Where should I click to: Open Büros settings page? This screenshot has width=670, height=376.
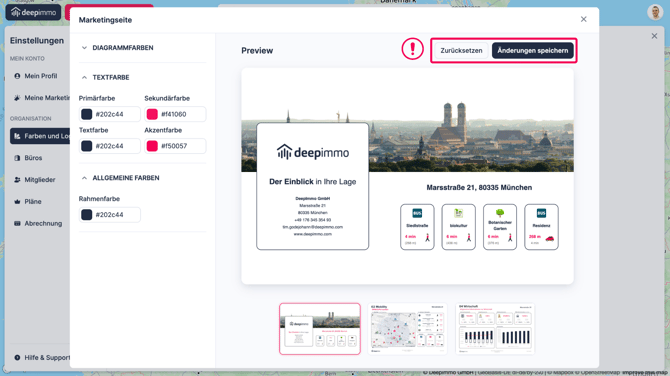[33, 158]
